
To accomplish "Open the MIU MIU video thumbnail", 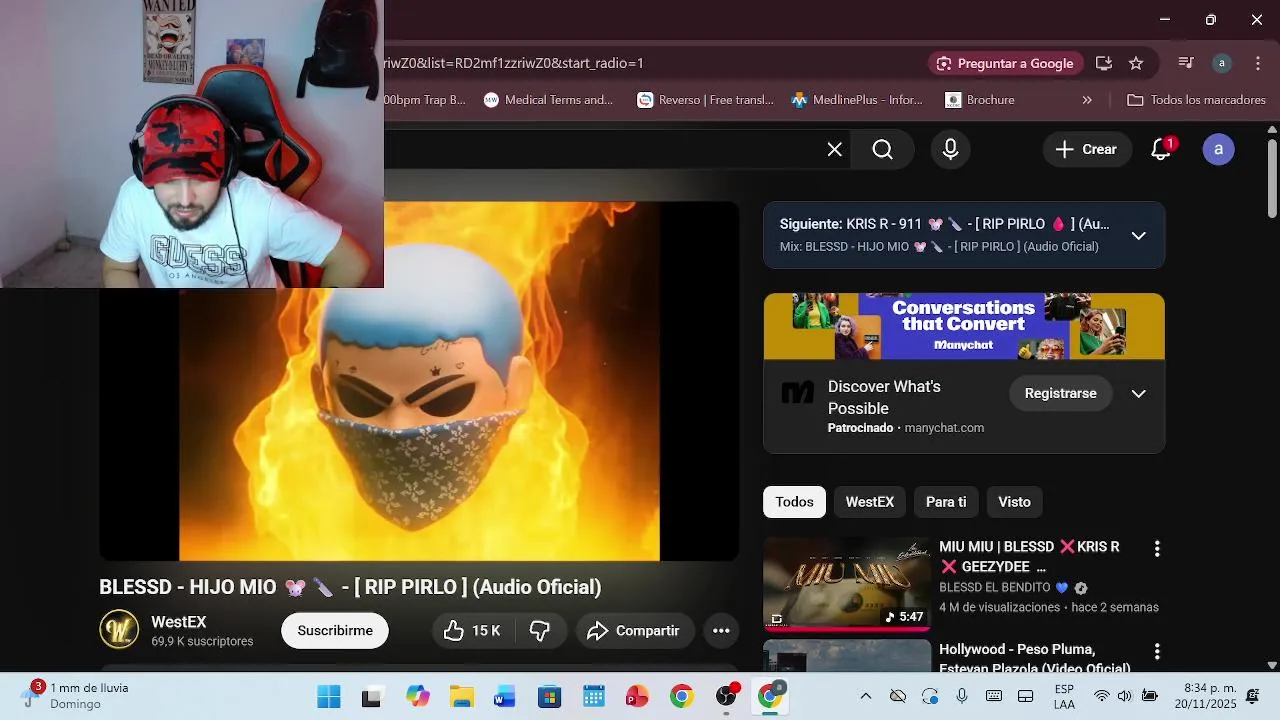I will 847,584.
